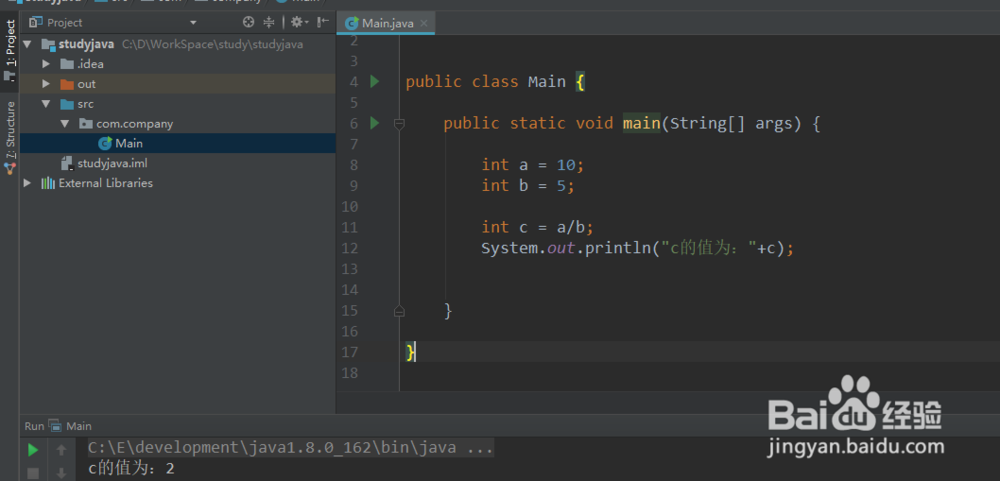Collapse the studyjava project root

click(27, 44)
